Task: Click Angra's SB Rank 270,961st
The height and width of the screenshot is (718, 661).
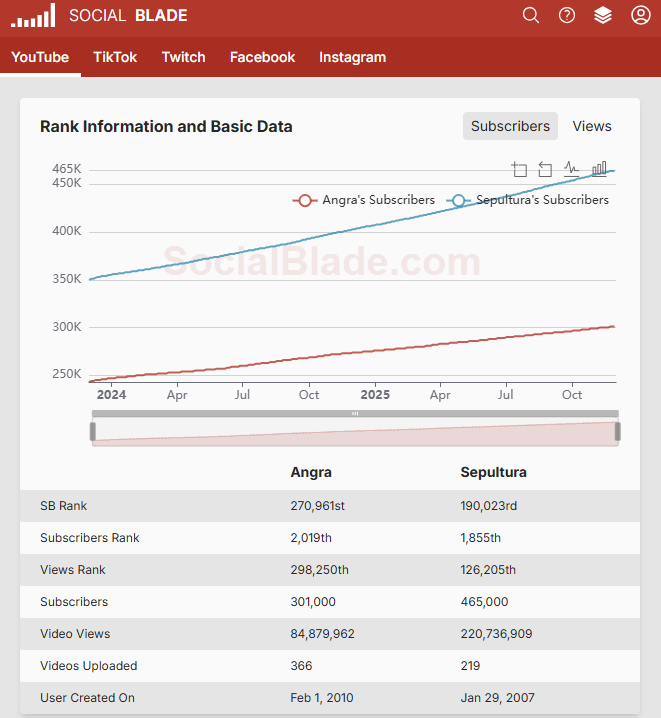Action: [318, 506]
